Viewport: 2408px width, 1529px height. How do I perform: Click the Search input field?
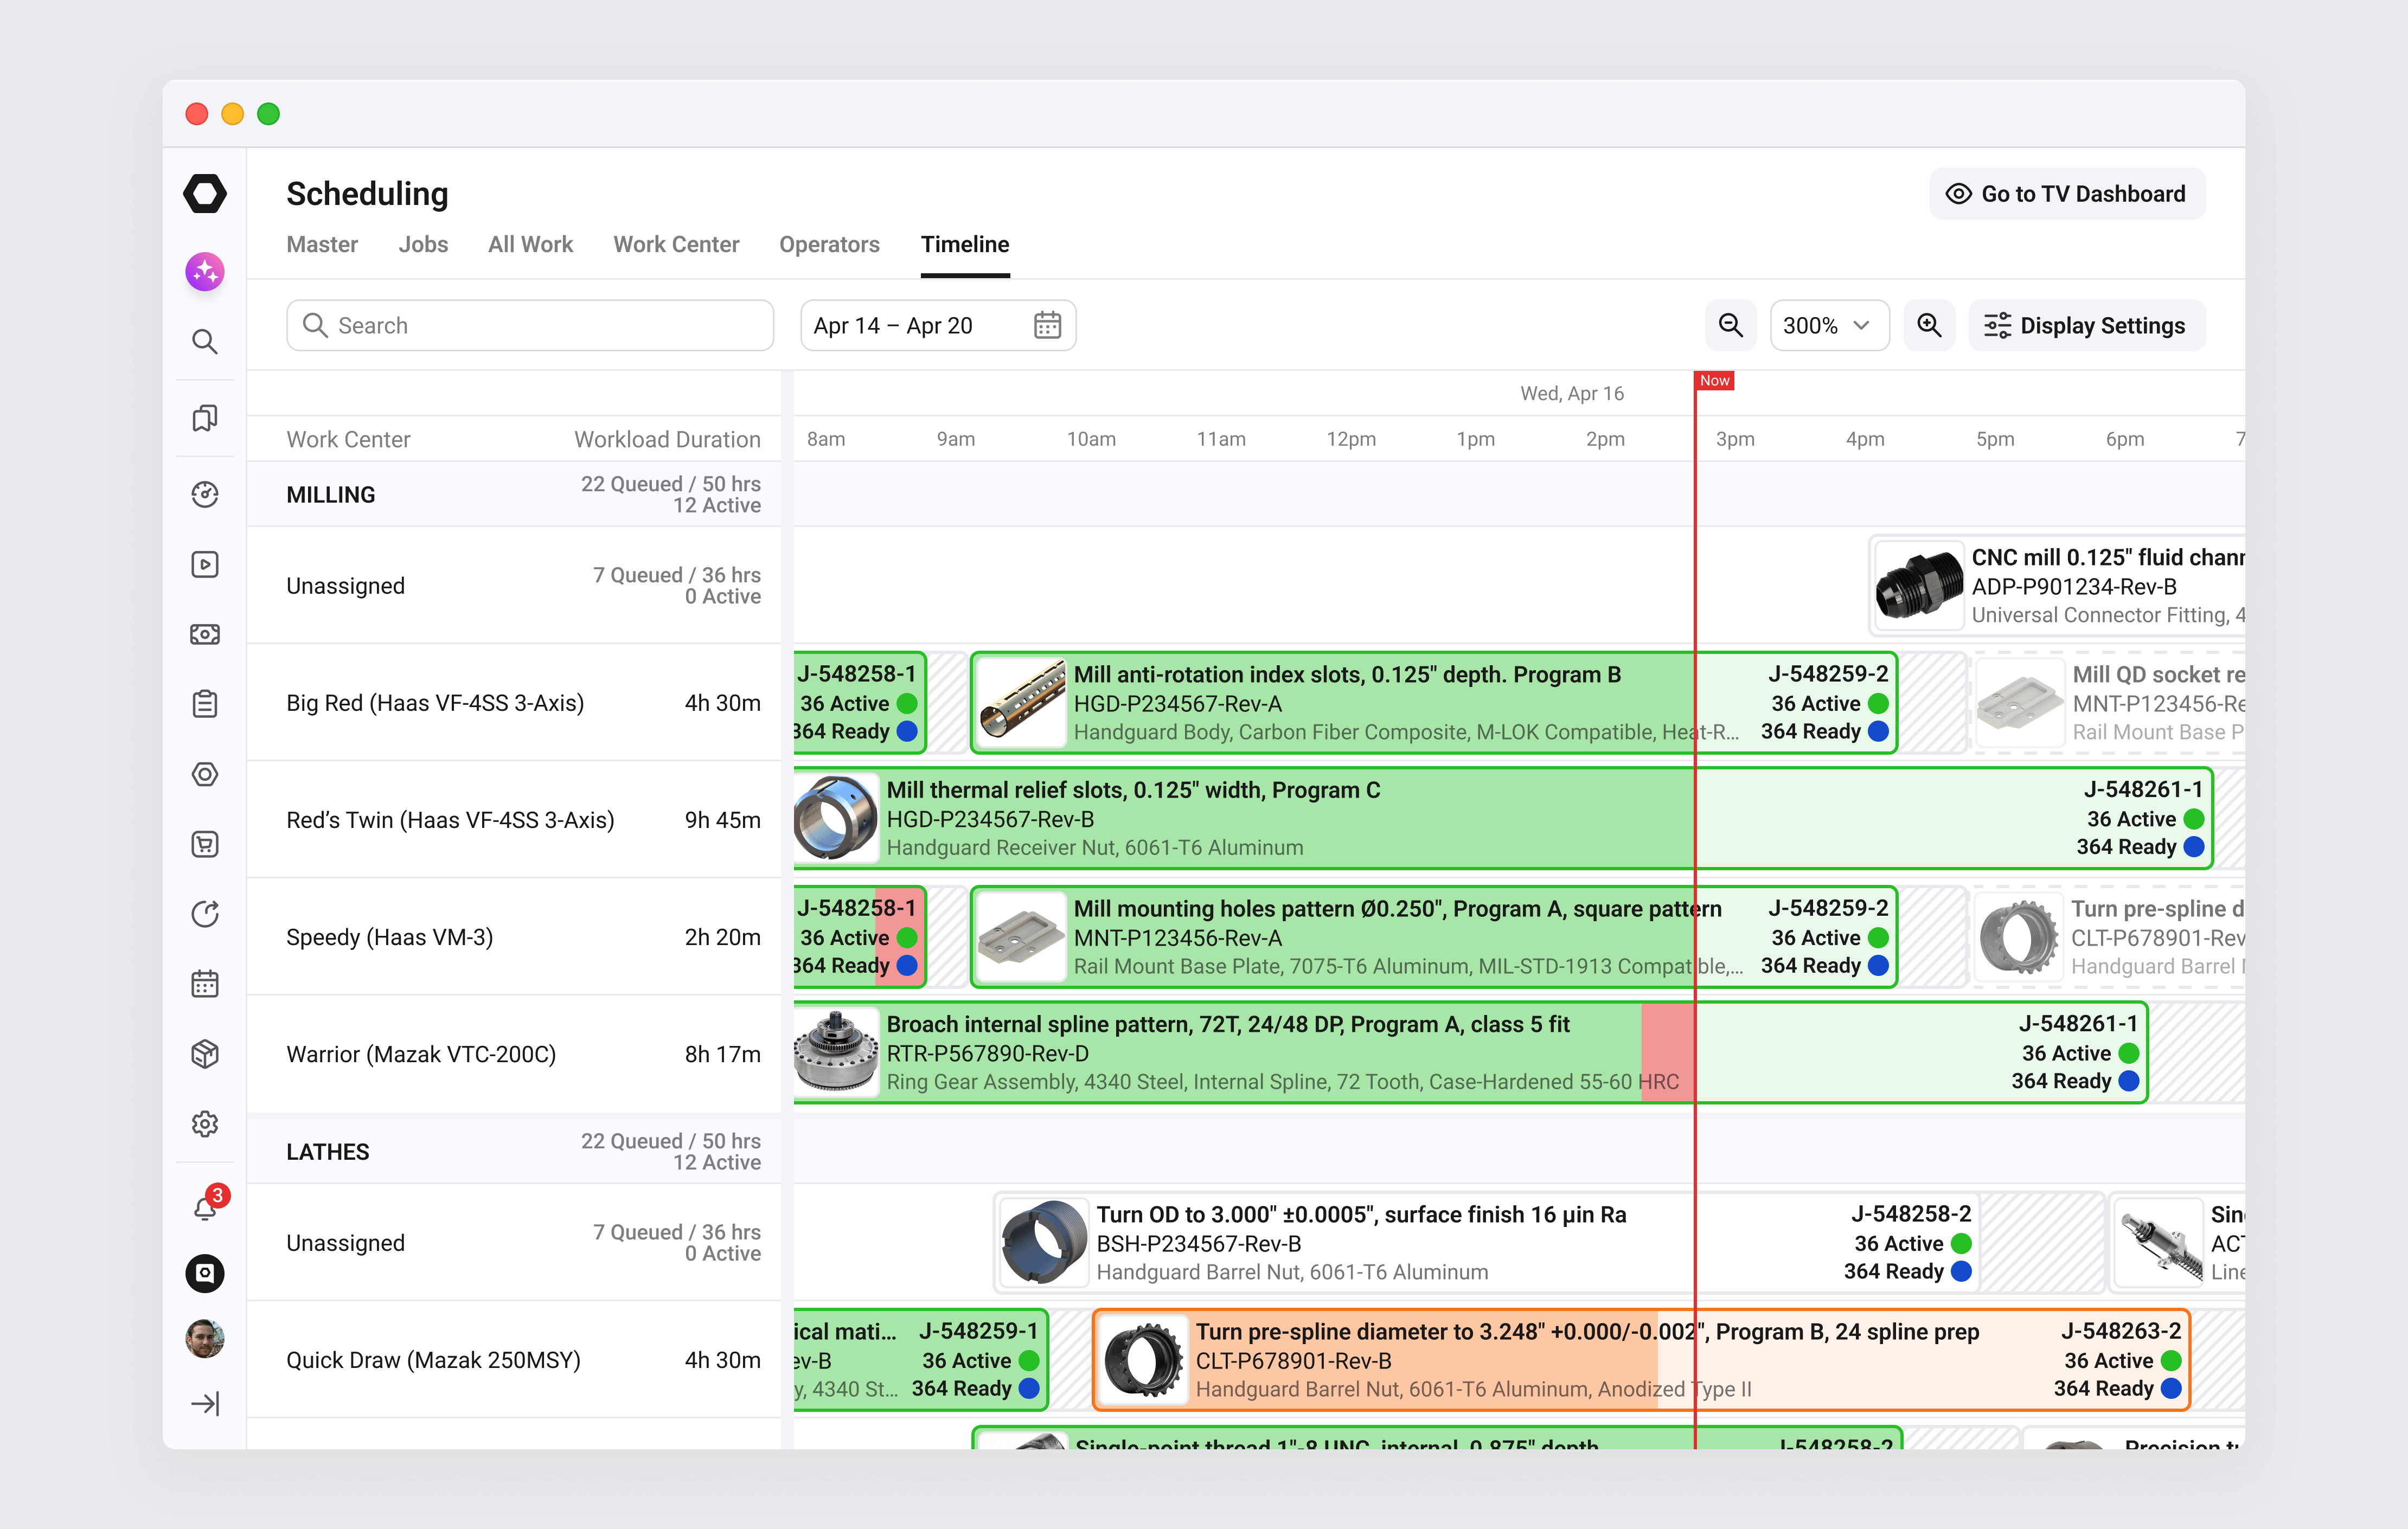point(530,325)
